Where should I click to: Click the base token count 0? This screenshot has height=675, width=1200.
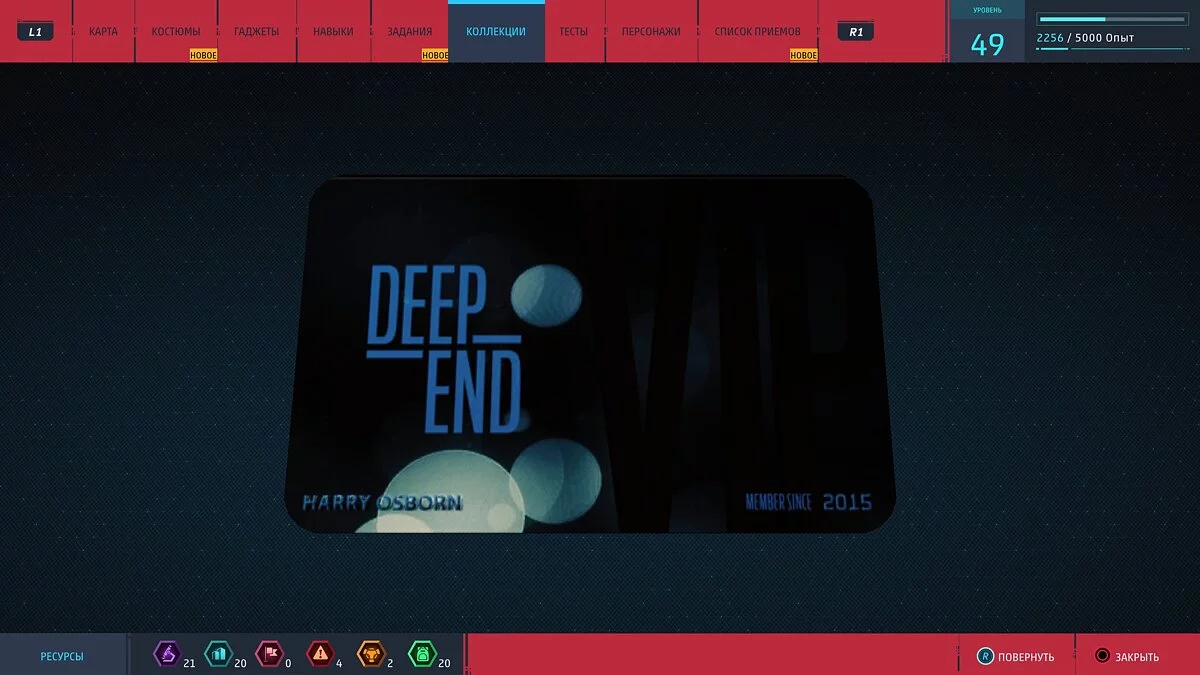point(288,662)
